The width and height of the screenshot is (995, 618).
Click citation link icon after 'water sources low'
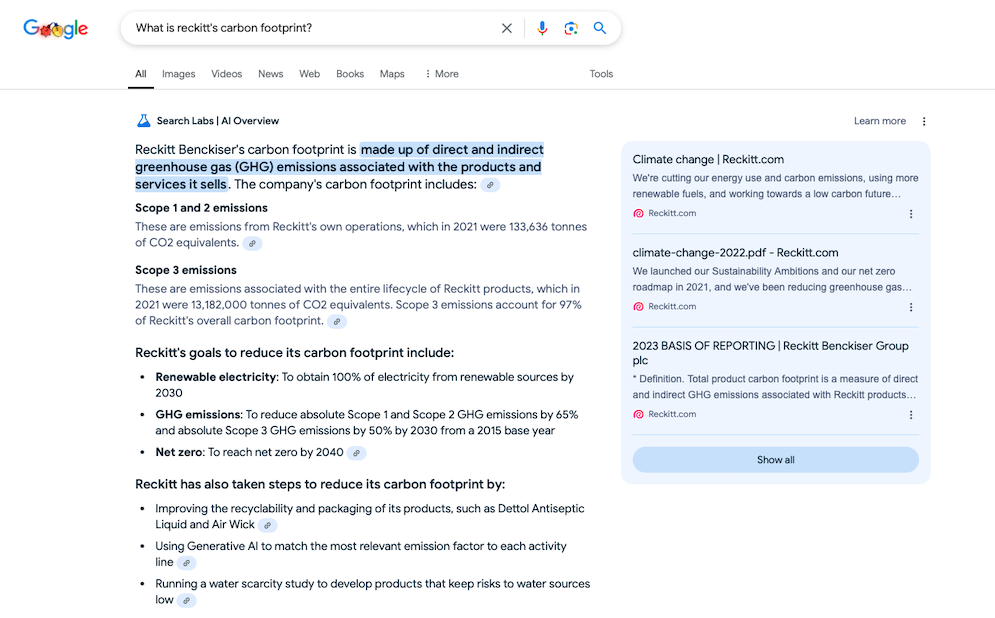[x=186, y=600]
